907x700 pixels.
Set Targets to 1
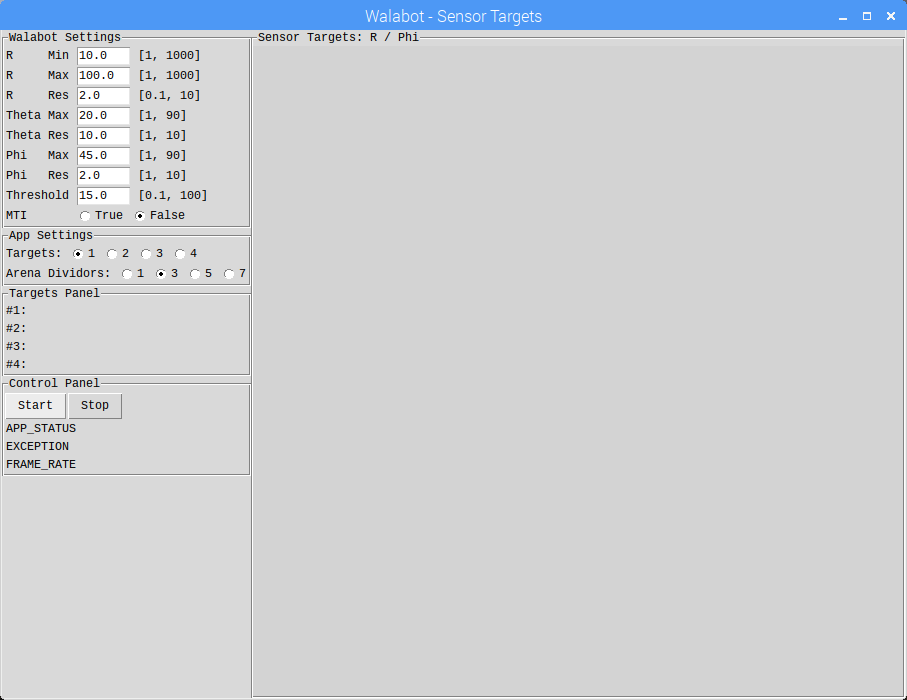pos(78,254)
